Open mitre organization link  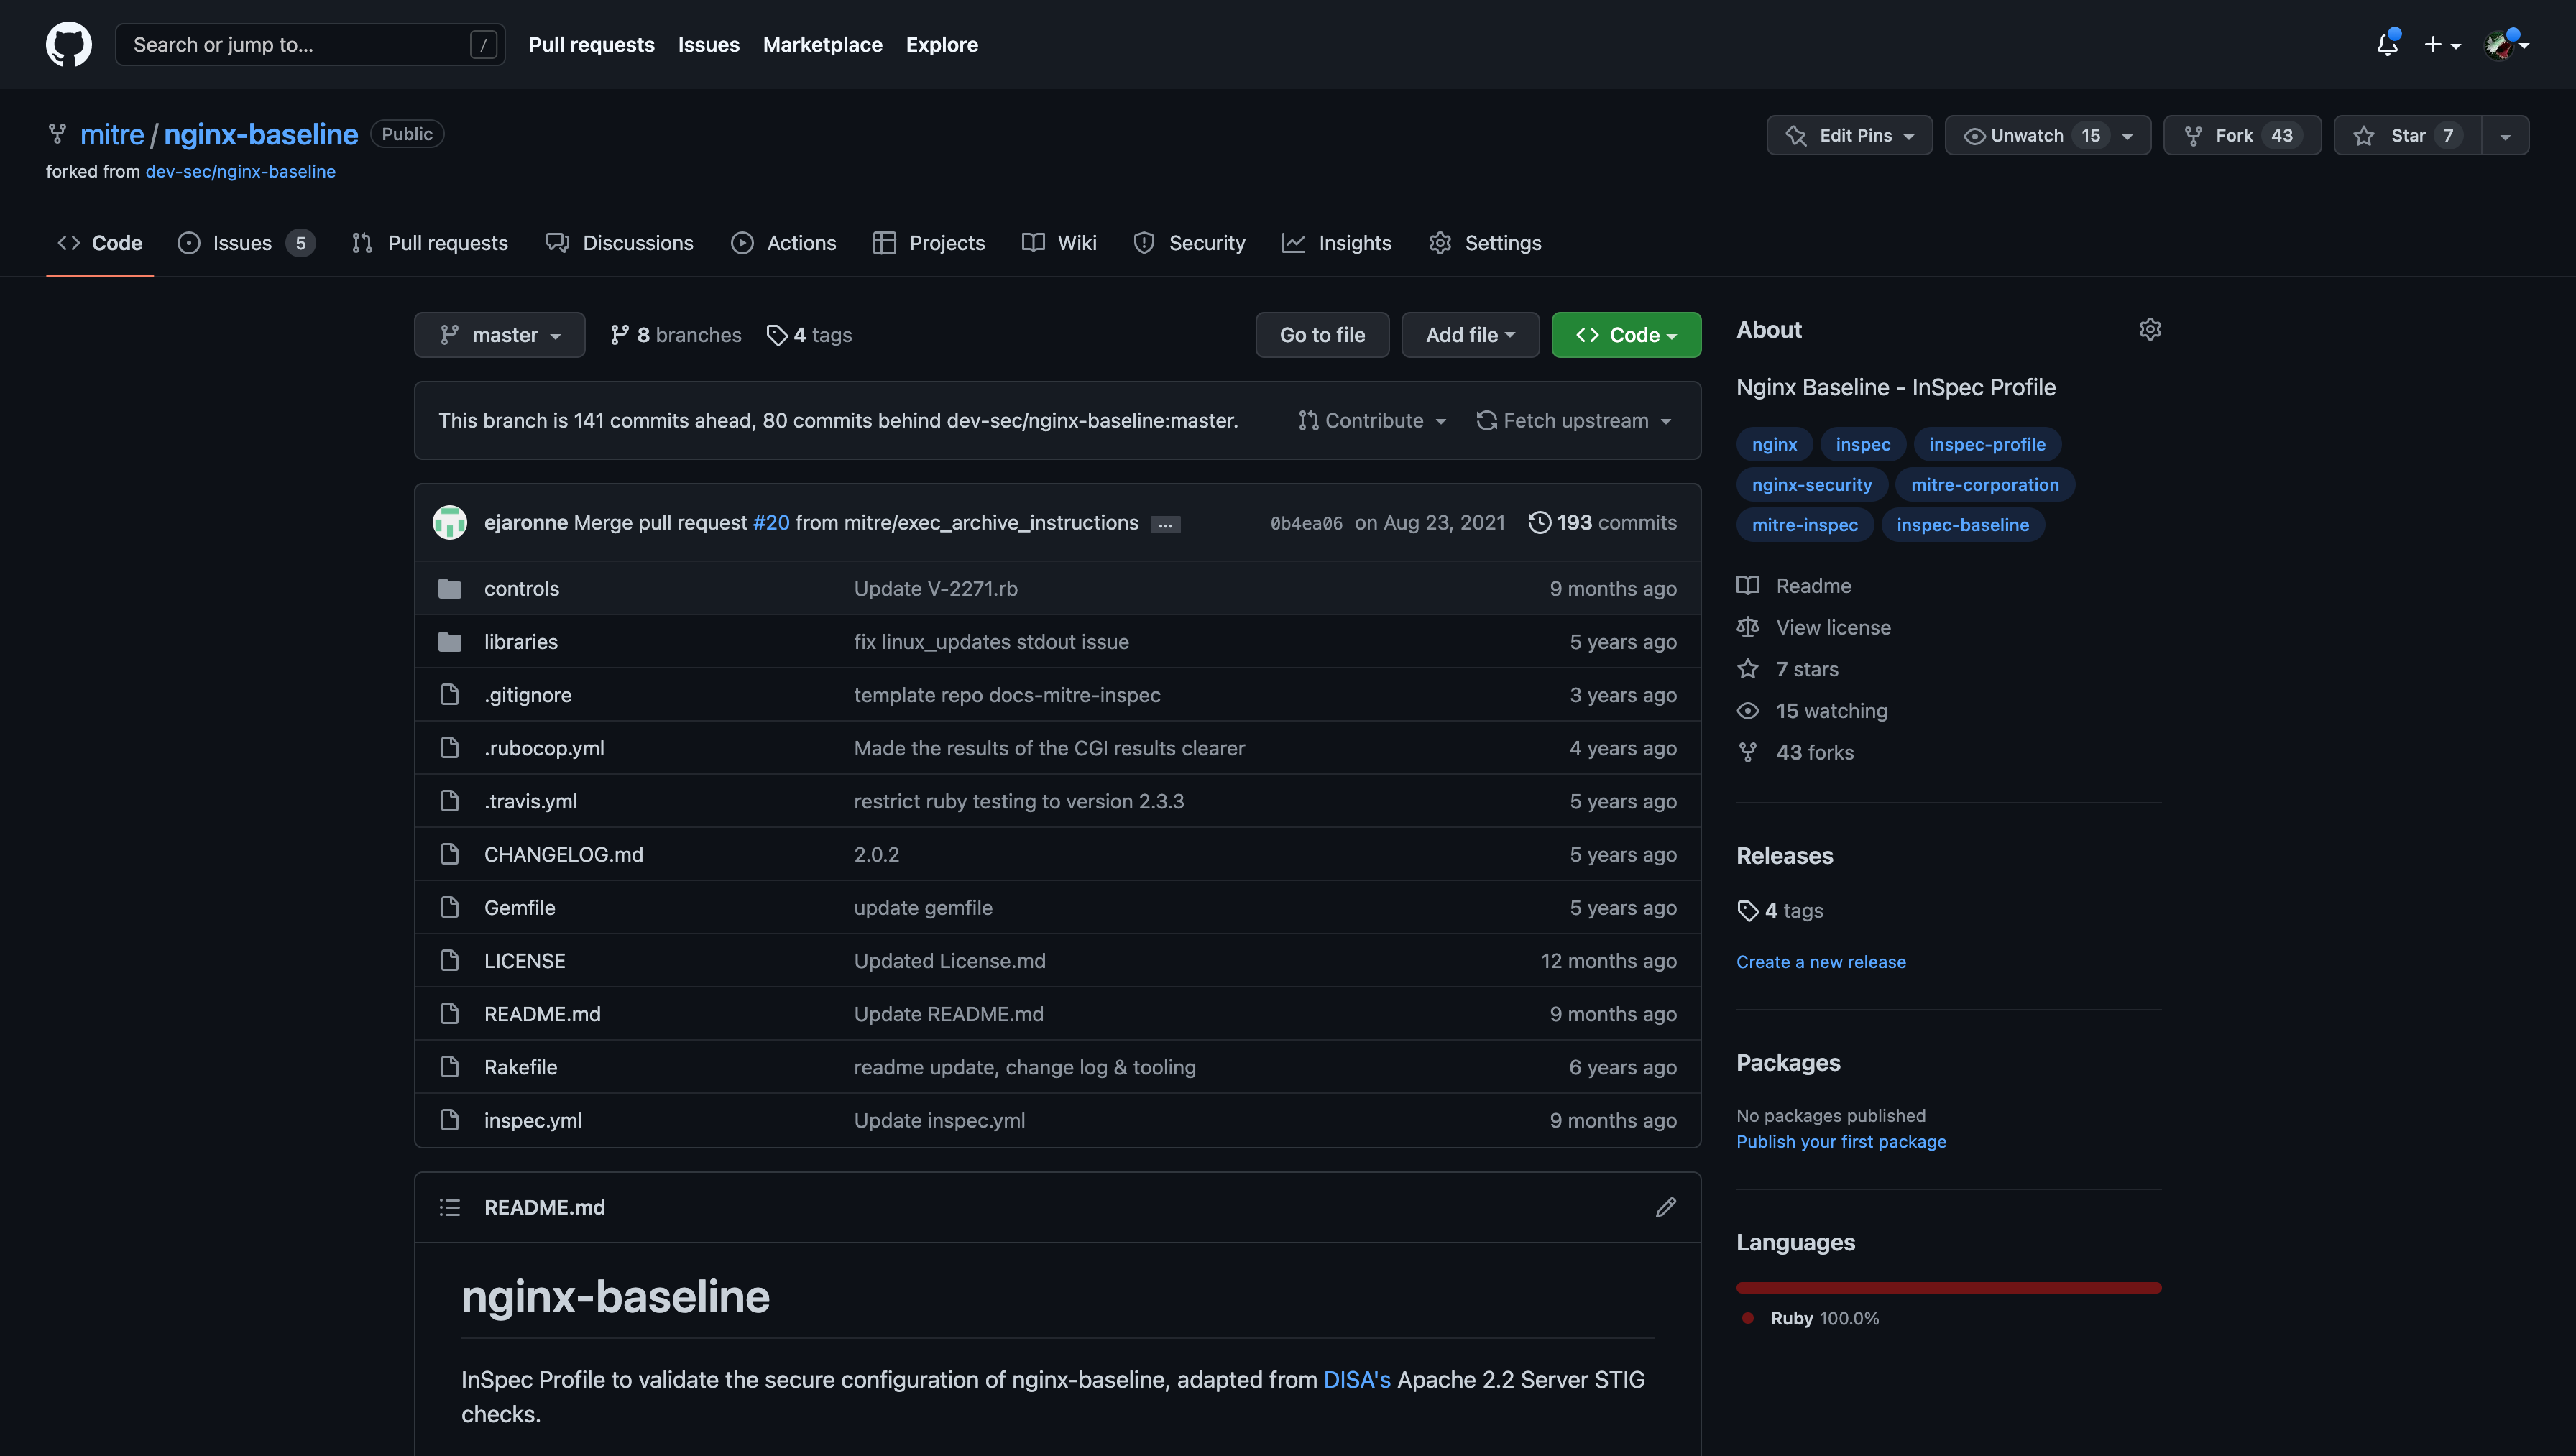[112, 134]
